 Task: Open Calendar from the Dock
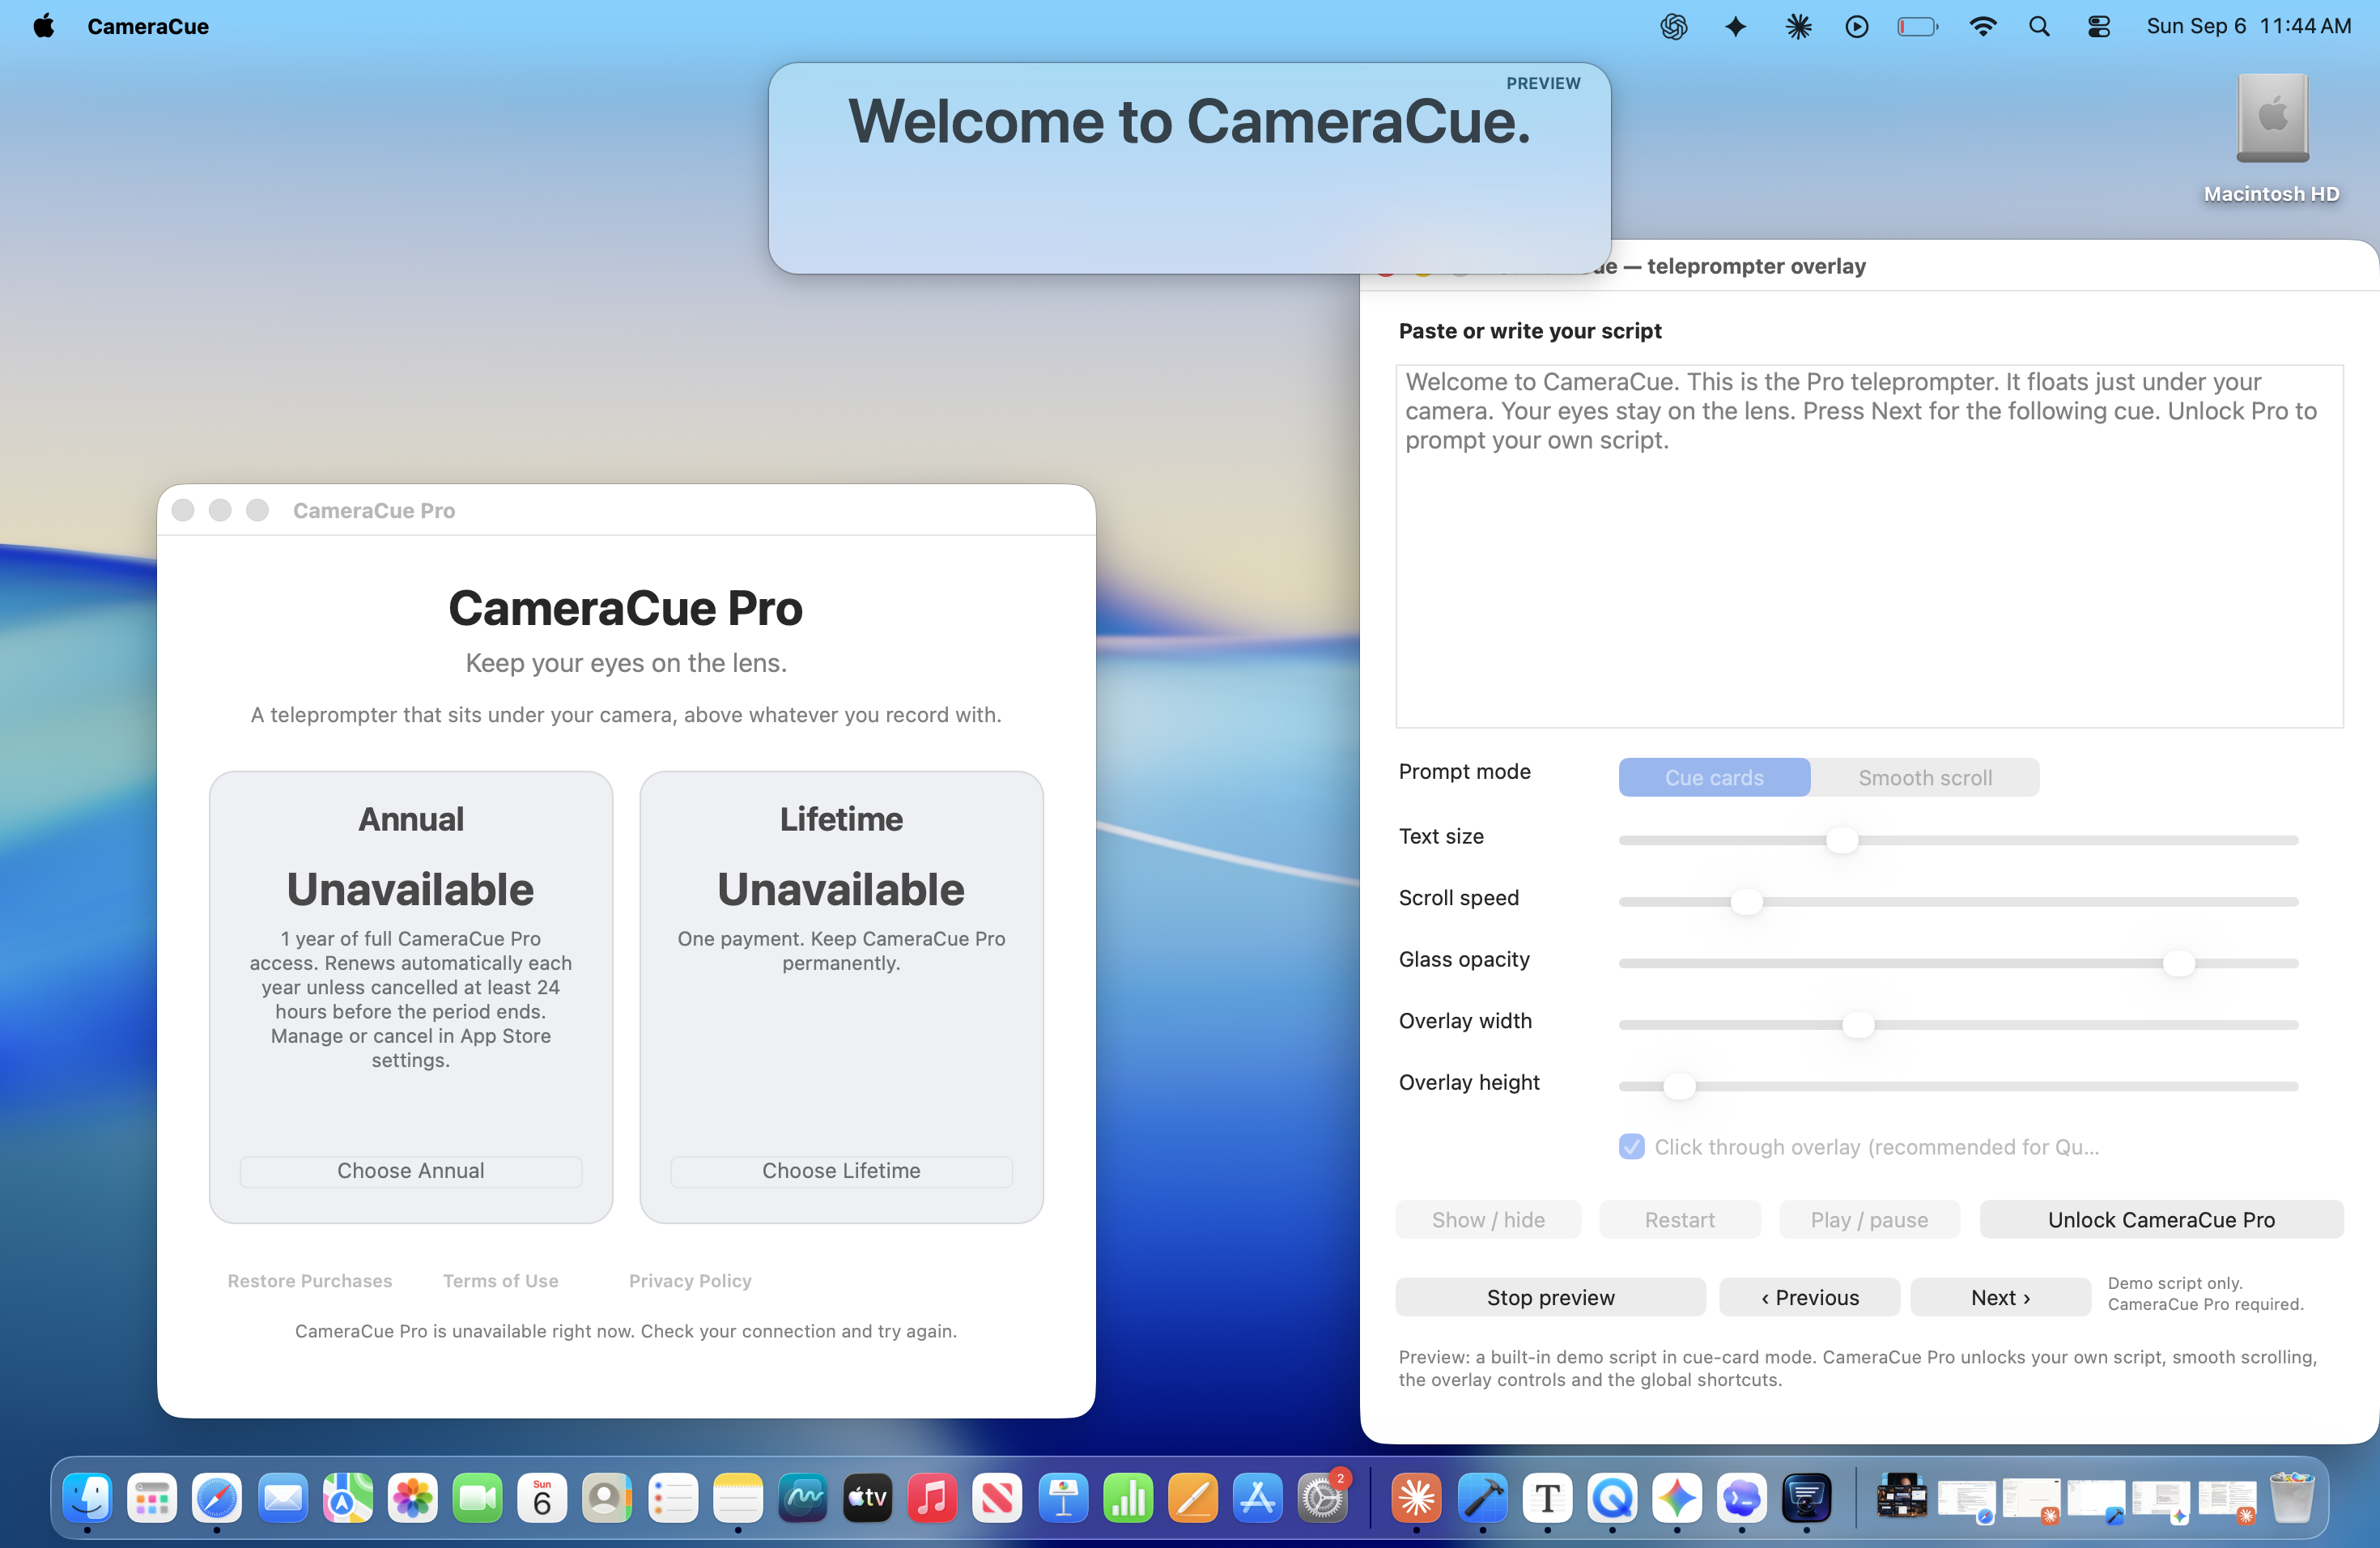pyautogui.click(x=542, y=1498)
